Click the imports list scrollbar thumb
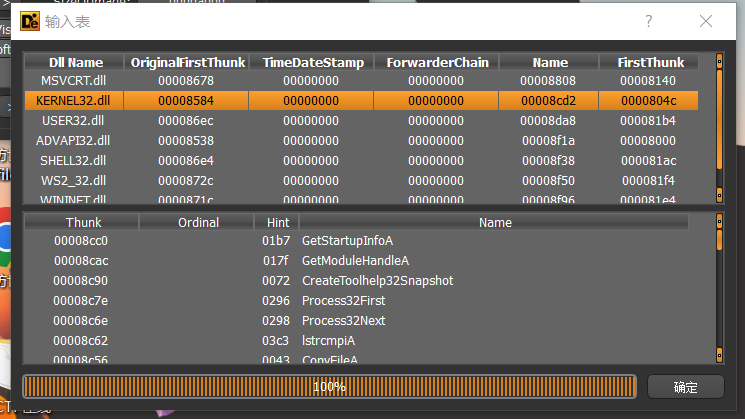 (719, 240)
